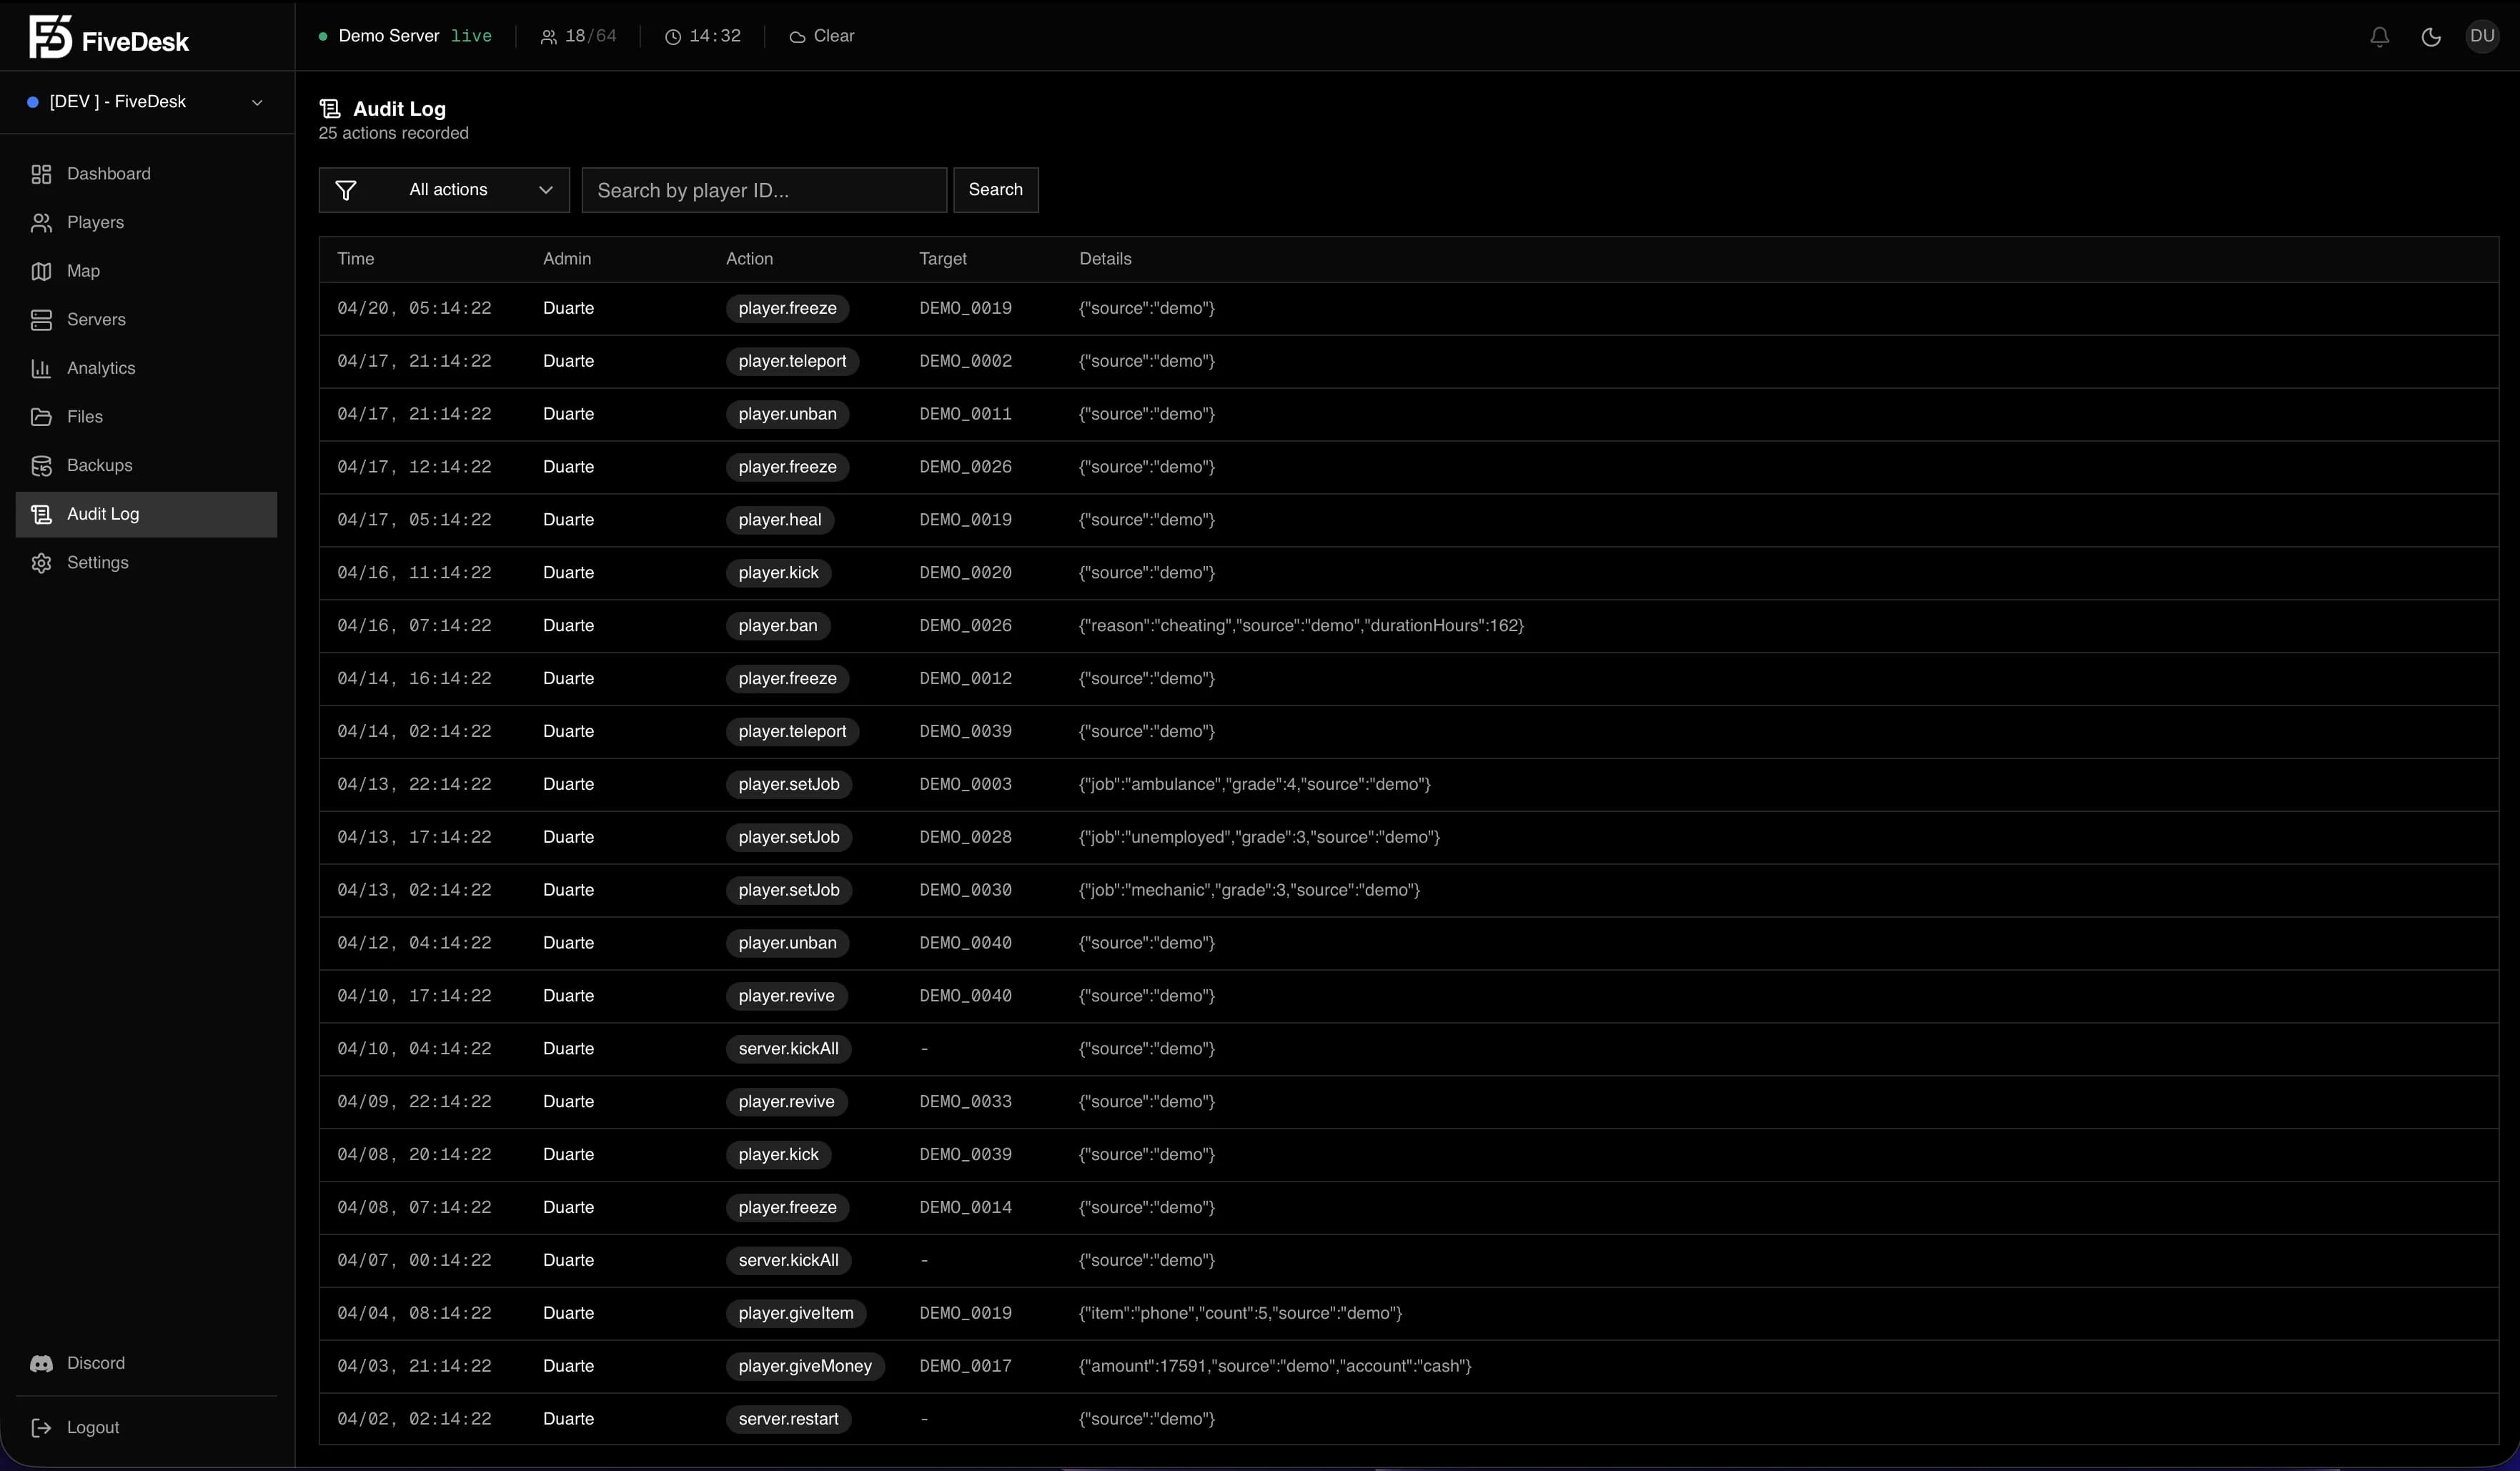Click the Action column header

click(x=749, y=259)
